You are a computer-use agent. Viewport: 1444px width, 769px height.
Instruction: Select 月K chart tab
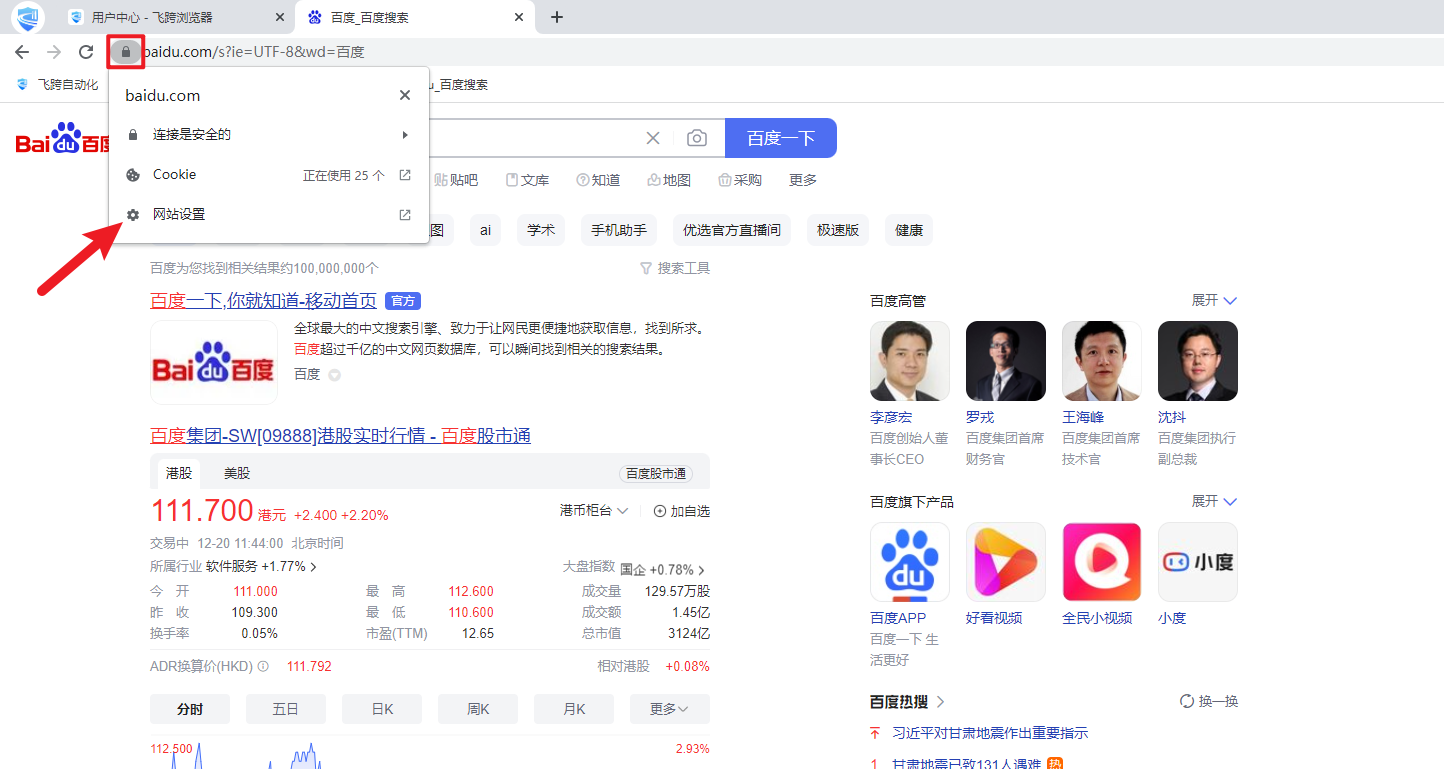pos(574,709)
